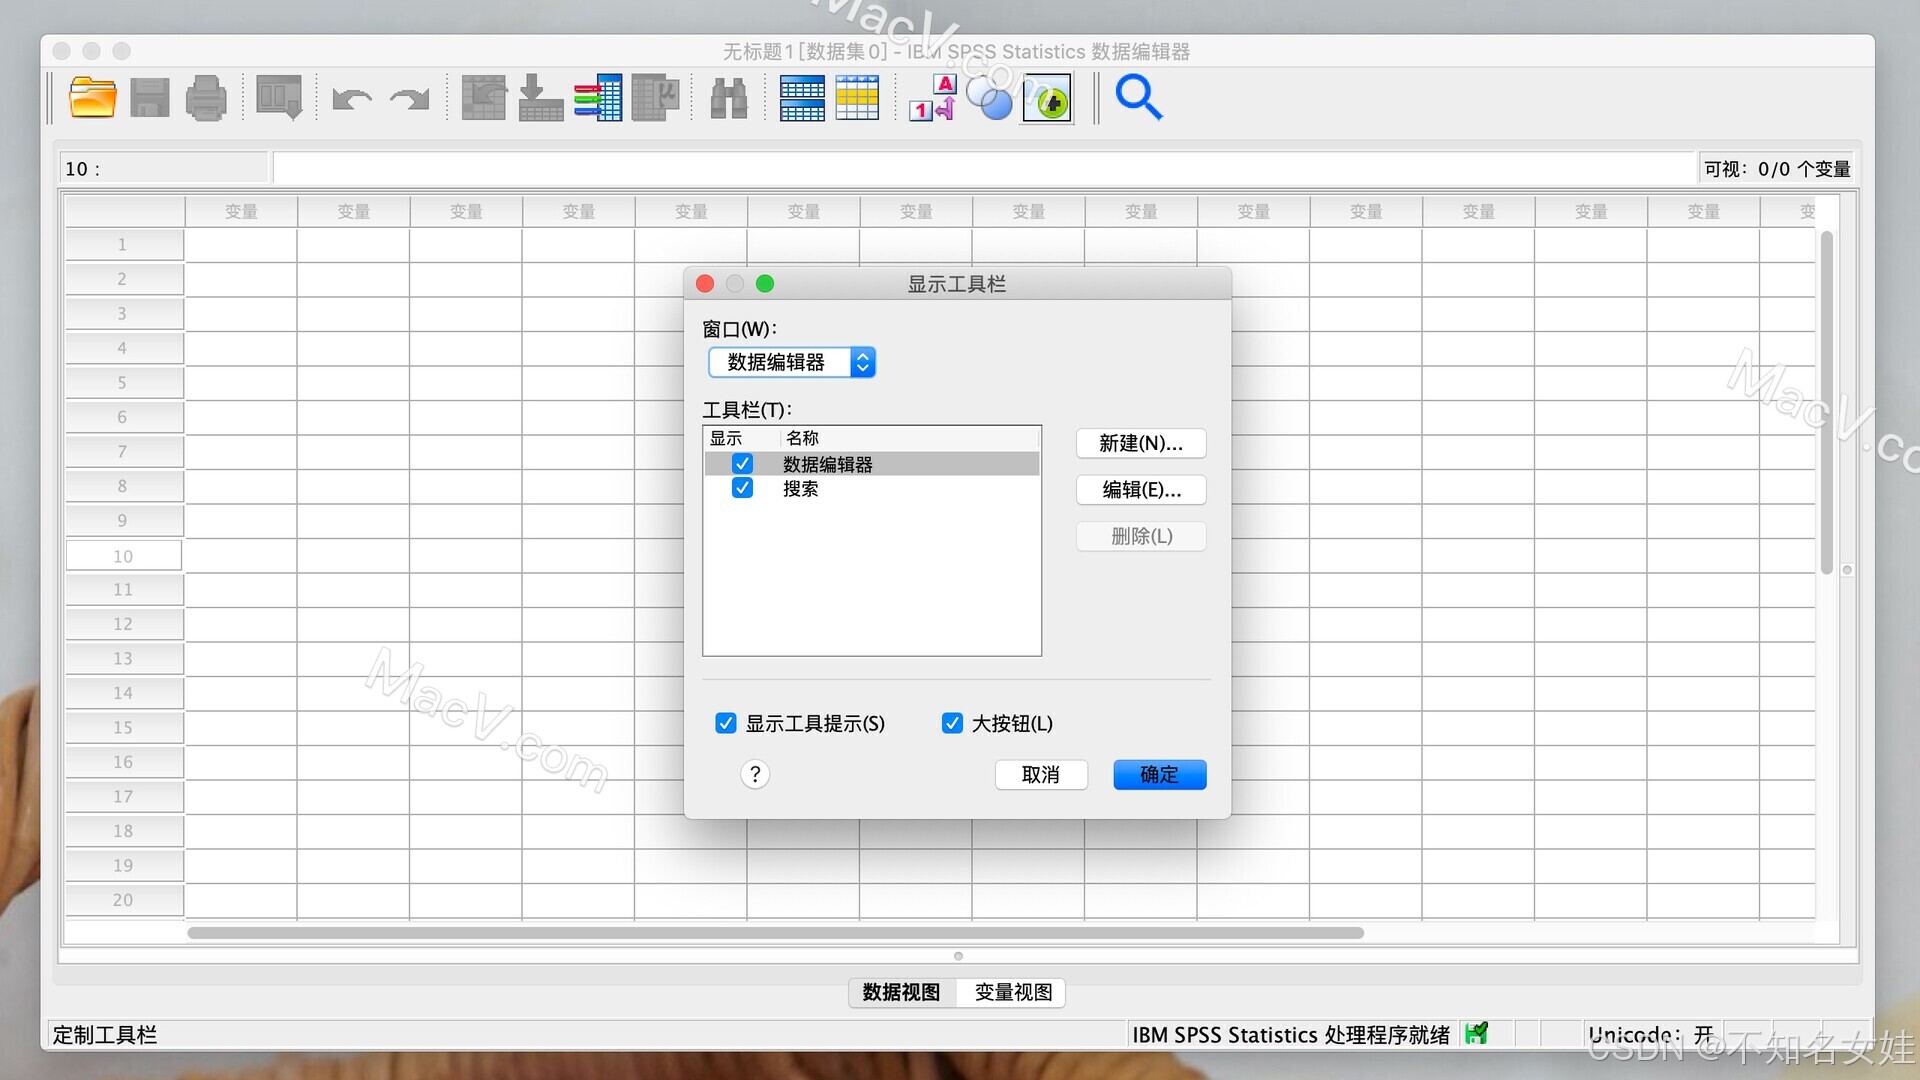The width and height of the screenshot is (1920, 1080).
Task: Click 确定 to confirm toolbar settings
Action: coord(1160,775)
